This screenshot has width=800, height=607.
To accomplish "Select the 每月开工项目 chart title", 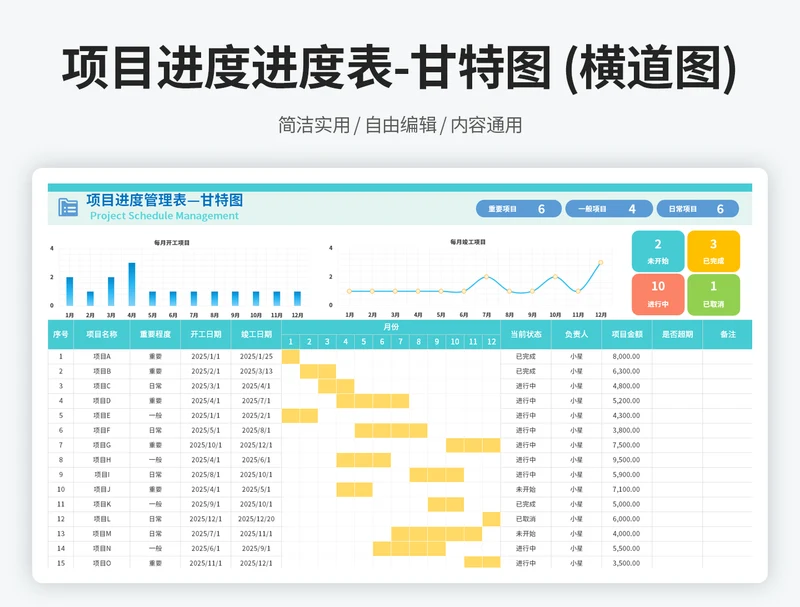I will point(172,243).
